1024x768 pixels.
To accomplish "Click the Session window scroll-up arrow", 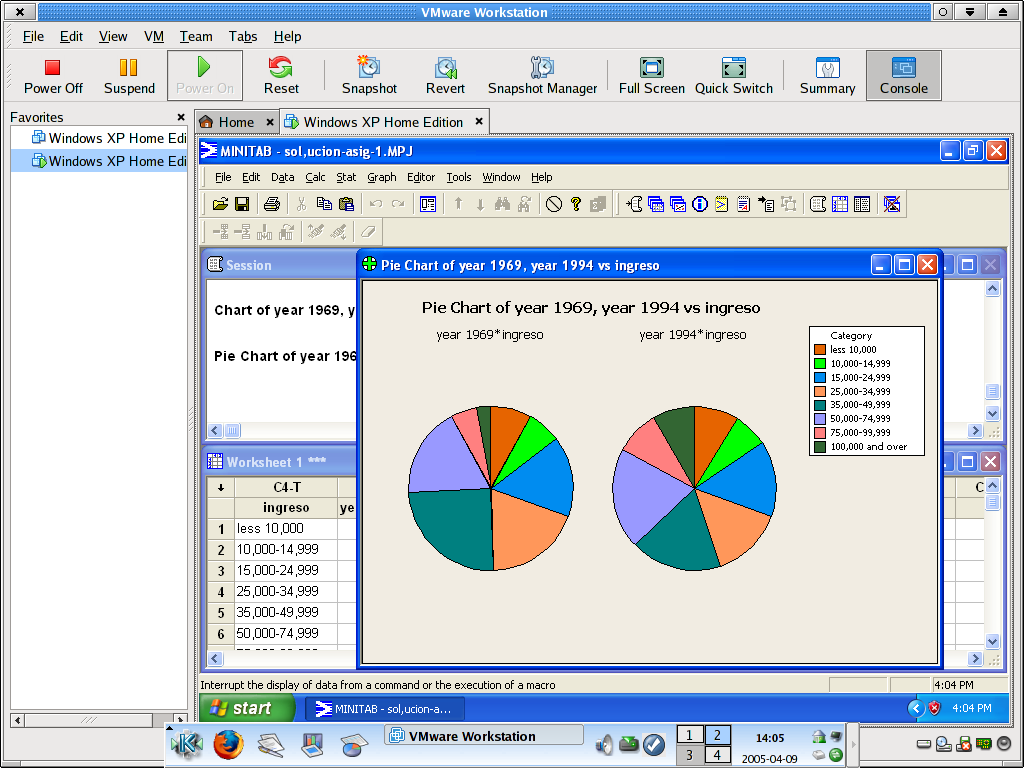I will coord(992,288).
